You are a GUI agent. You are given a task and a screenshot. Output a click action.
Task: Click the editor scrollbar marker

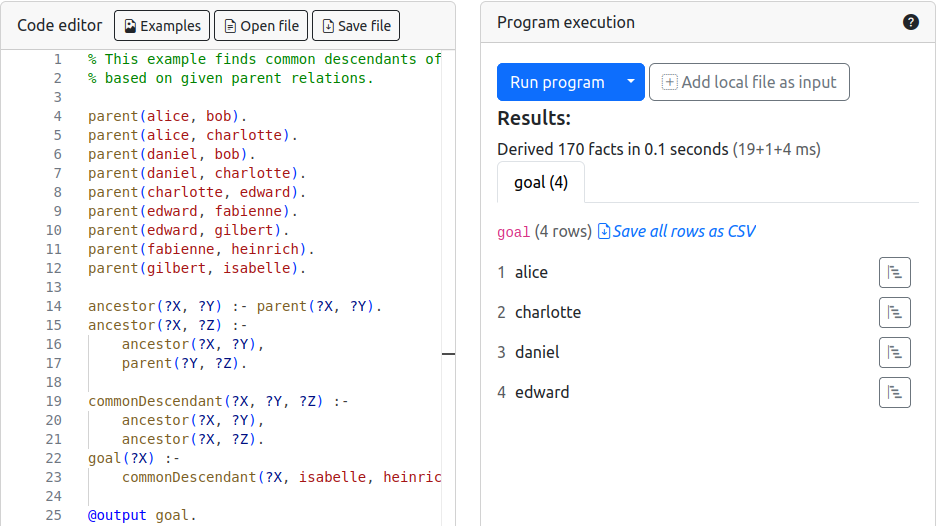click(x=448, y=354)
